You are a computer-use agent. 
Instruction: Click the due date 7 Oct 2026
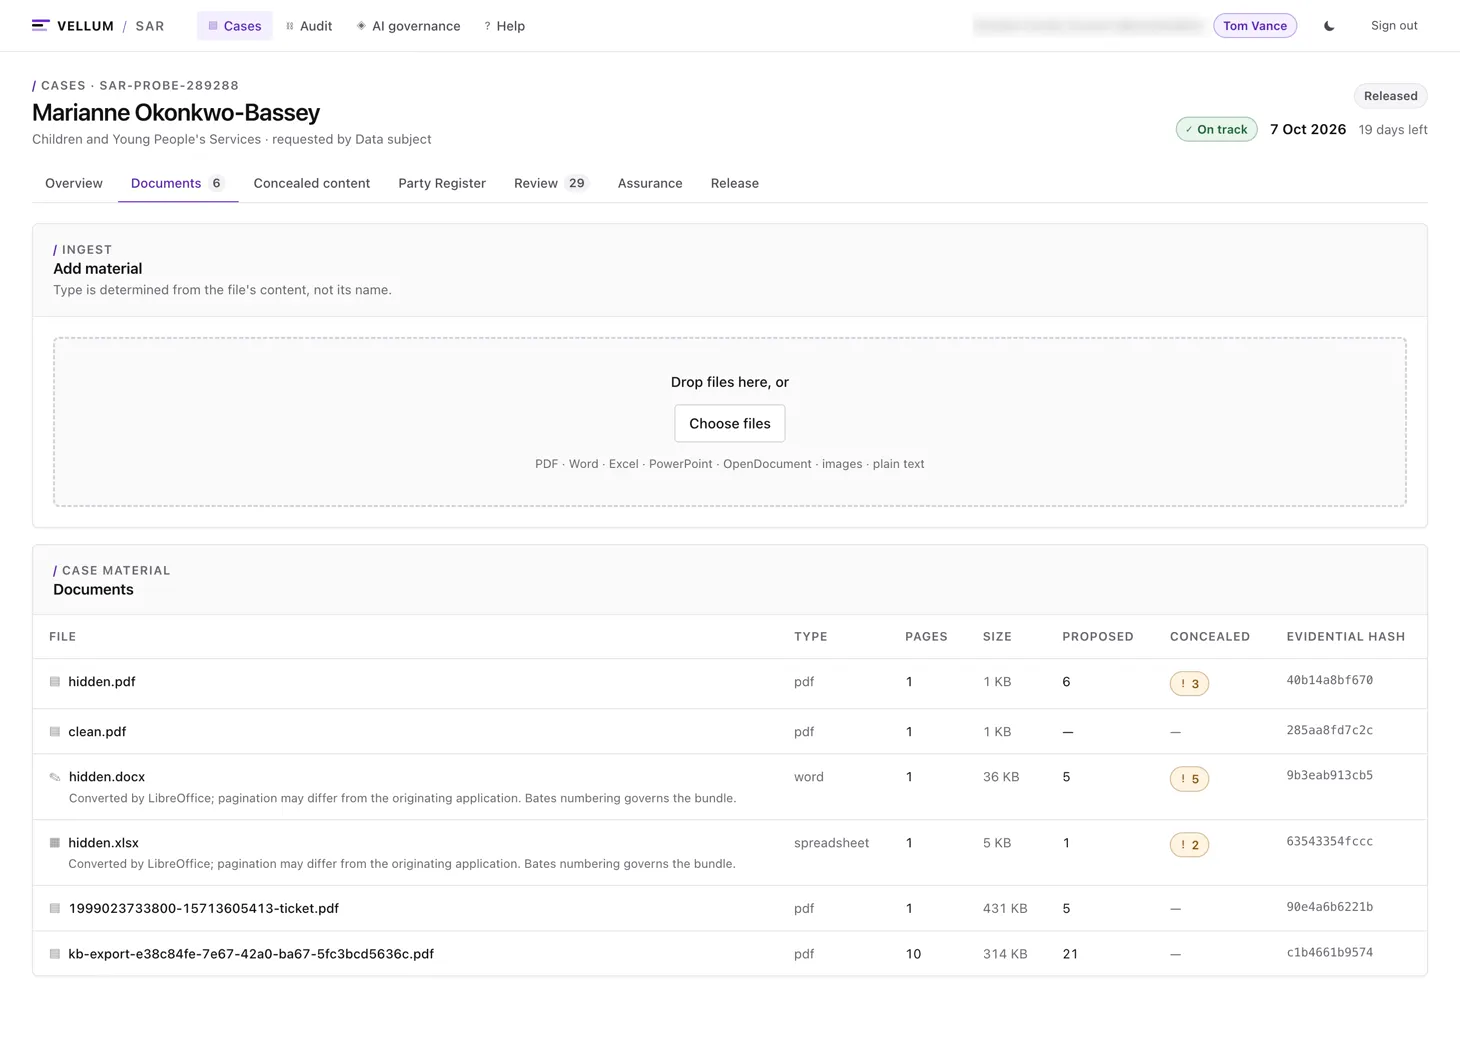click(x=1308, y=130)
